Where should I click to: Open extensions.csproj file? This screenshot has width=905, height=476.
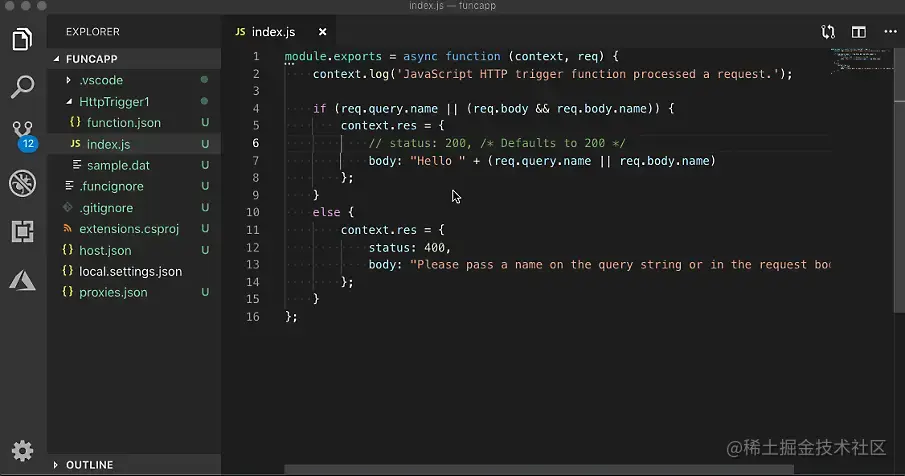[x=134, y=228]
